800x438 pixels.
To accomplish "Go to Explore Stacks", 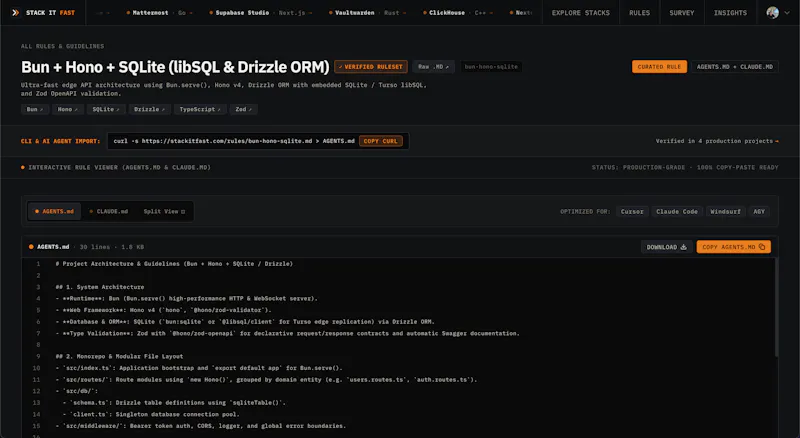I will click(x=581, y=13).
